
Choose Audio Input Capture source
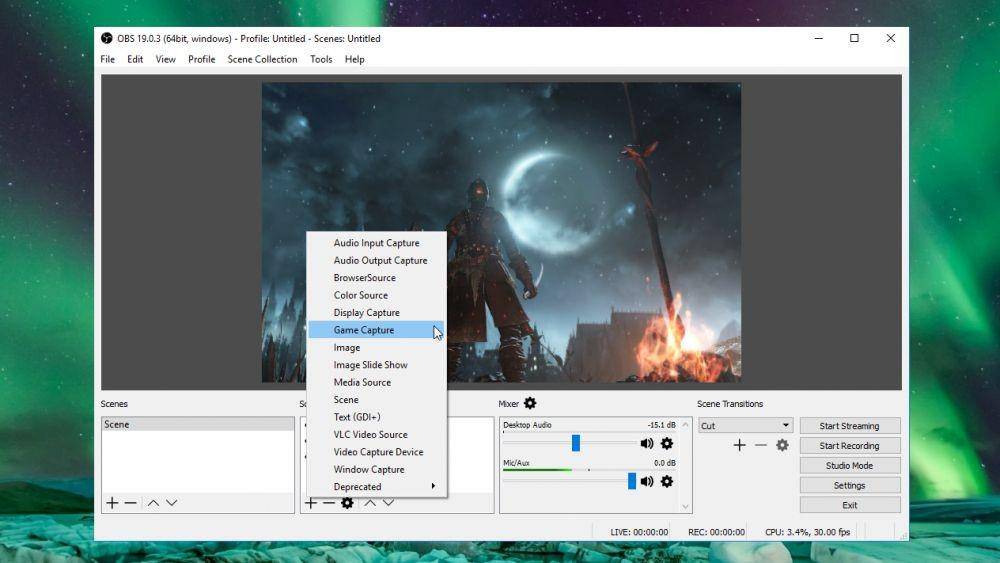(376, 243)
